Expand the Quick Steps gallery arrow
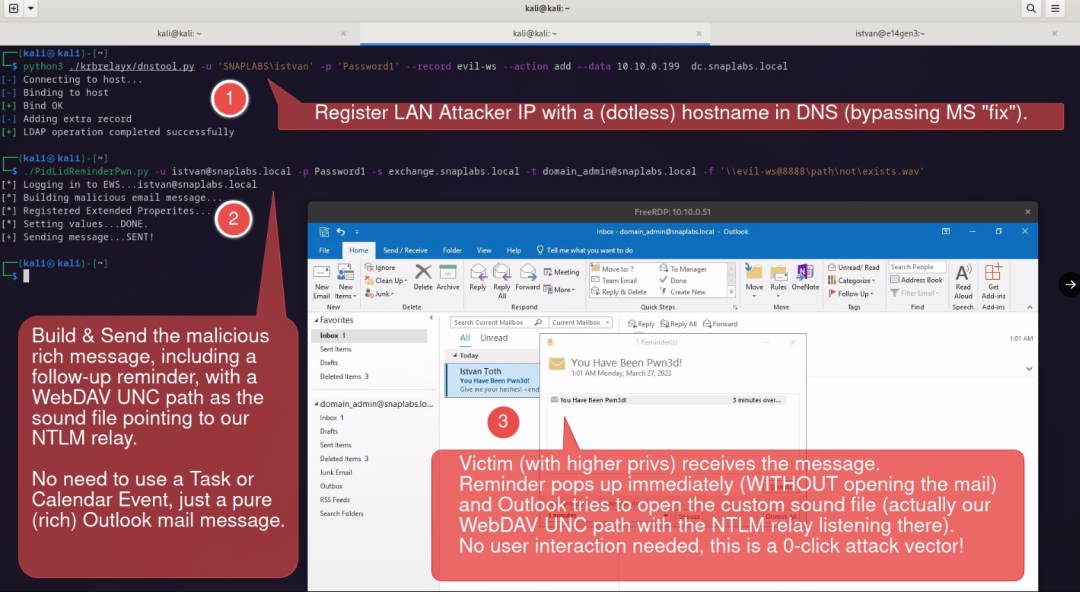 (731, 292)
